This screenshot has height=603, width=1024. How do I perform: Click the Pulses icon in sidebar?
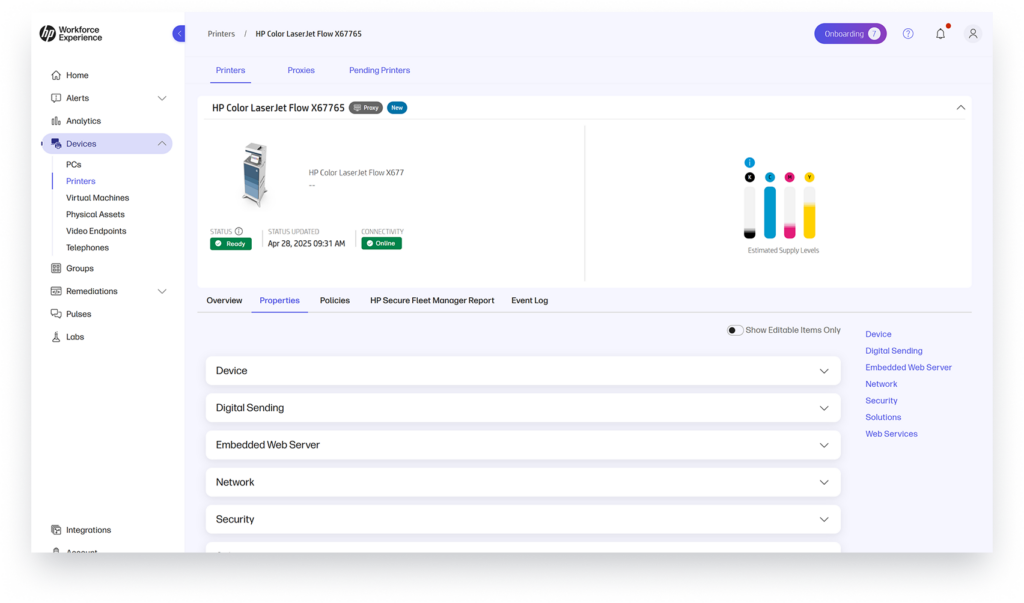pos(56,314)
